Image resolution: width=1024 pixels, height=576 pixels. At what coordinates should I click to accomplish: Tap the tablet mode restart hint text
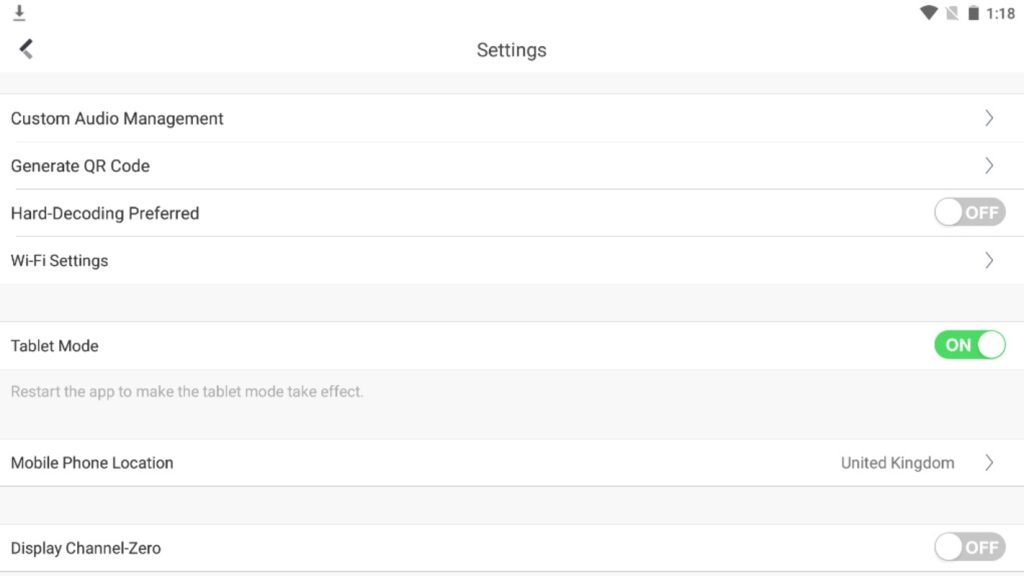pyautogui.click(x=187, y=392)
